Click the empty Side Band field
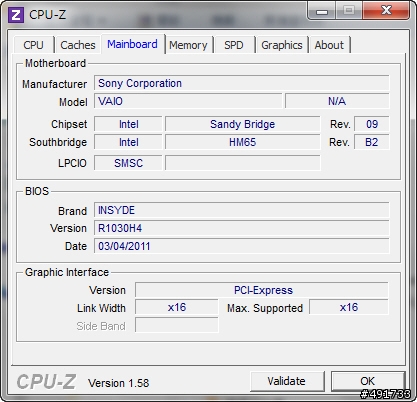The image size is (417, 402). (x=177, y=325)
